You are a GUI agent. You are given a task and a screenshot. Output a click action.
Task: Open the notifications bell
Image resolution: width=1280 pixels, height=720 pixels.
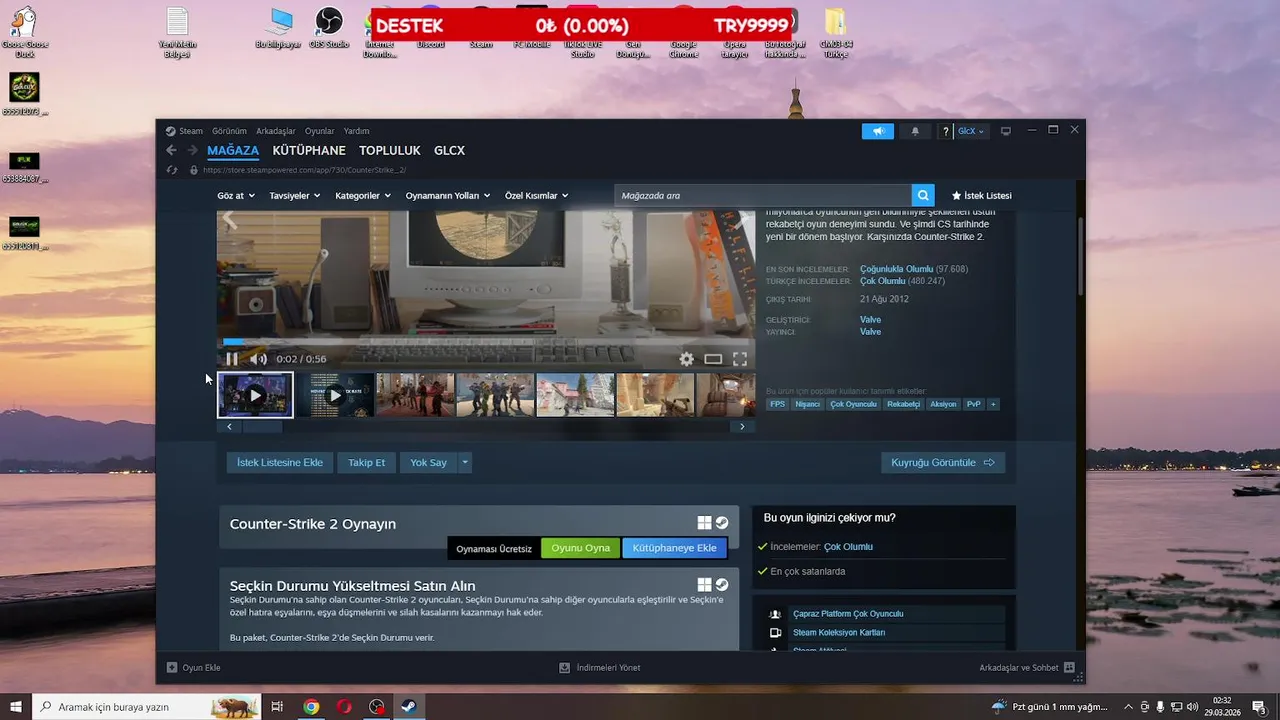tap(915, 131)
